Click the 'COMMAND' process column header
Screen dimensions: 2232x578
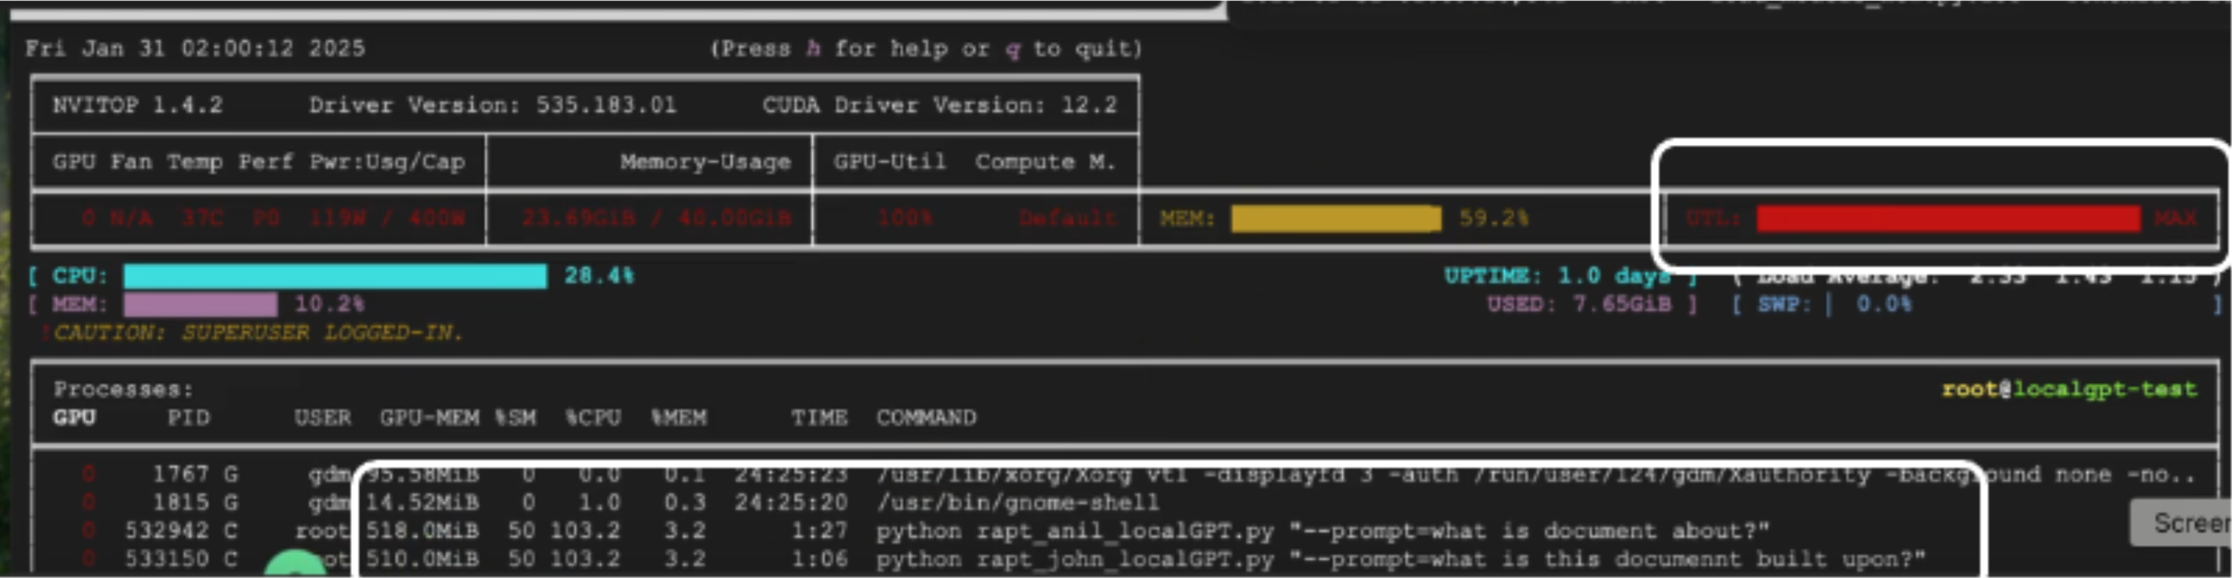coord(926,417)
